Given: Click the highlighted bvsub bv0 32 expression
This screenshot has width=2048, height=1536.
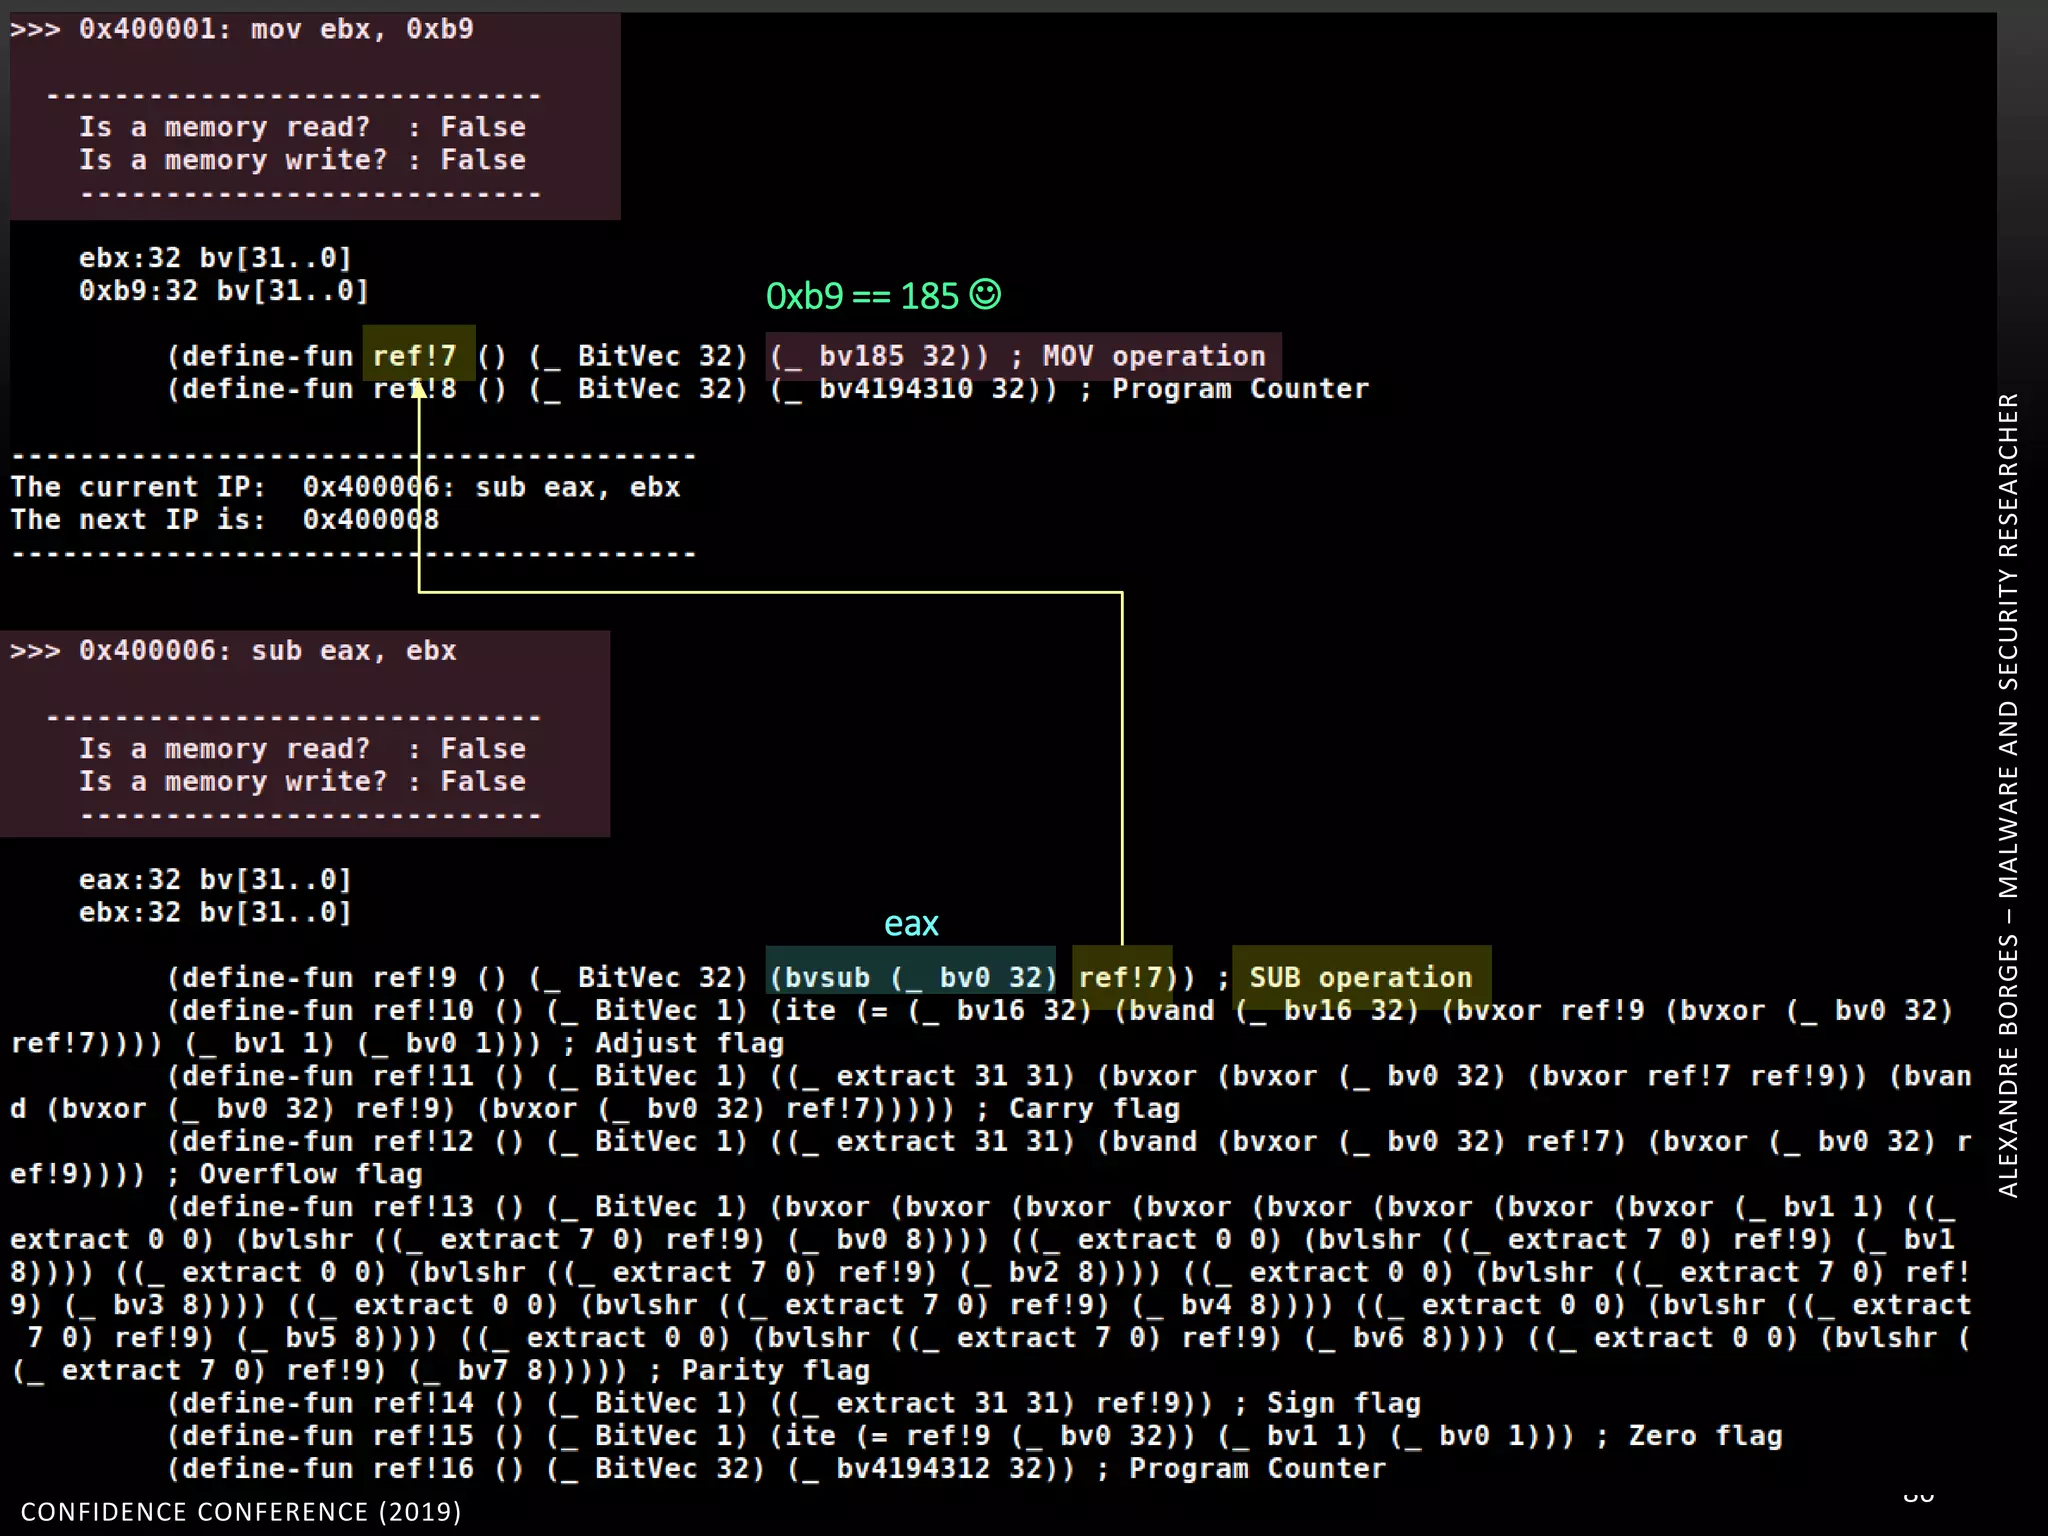Looking at the screenshot, I should coord(911,976).
